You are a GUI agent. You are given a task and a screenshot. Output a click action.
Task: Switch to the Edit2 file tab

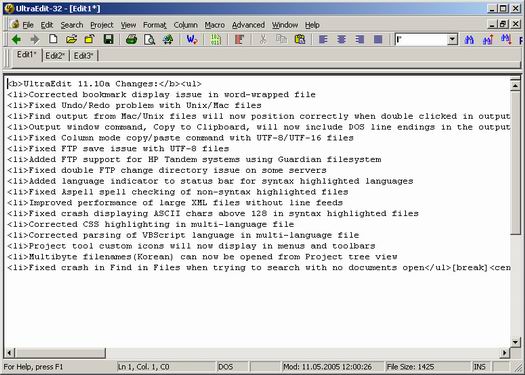tap(55, 56)
